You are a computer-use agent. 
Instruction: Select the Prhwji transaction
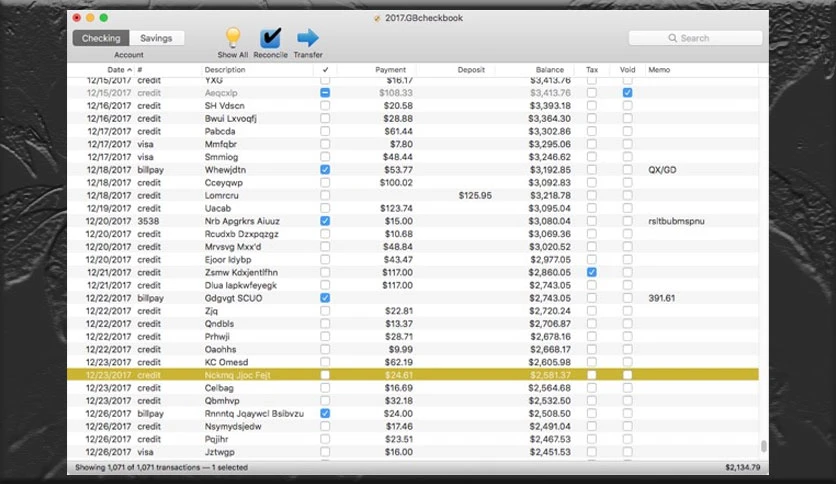pos(413,336)
